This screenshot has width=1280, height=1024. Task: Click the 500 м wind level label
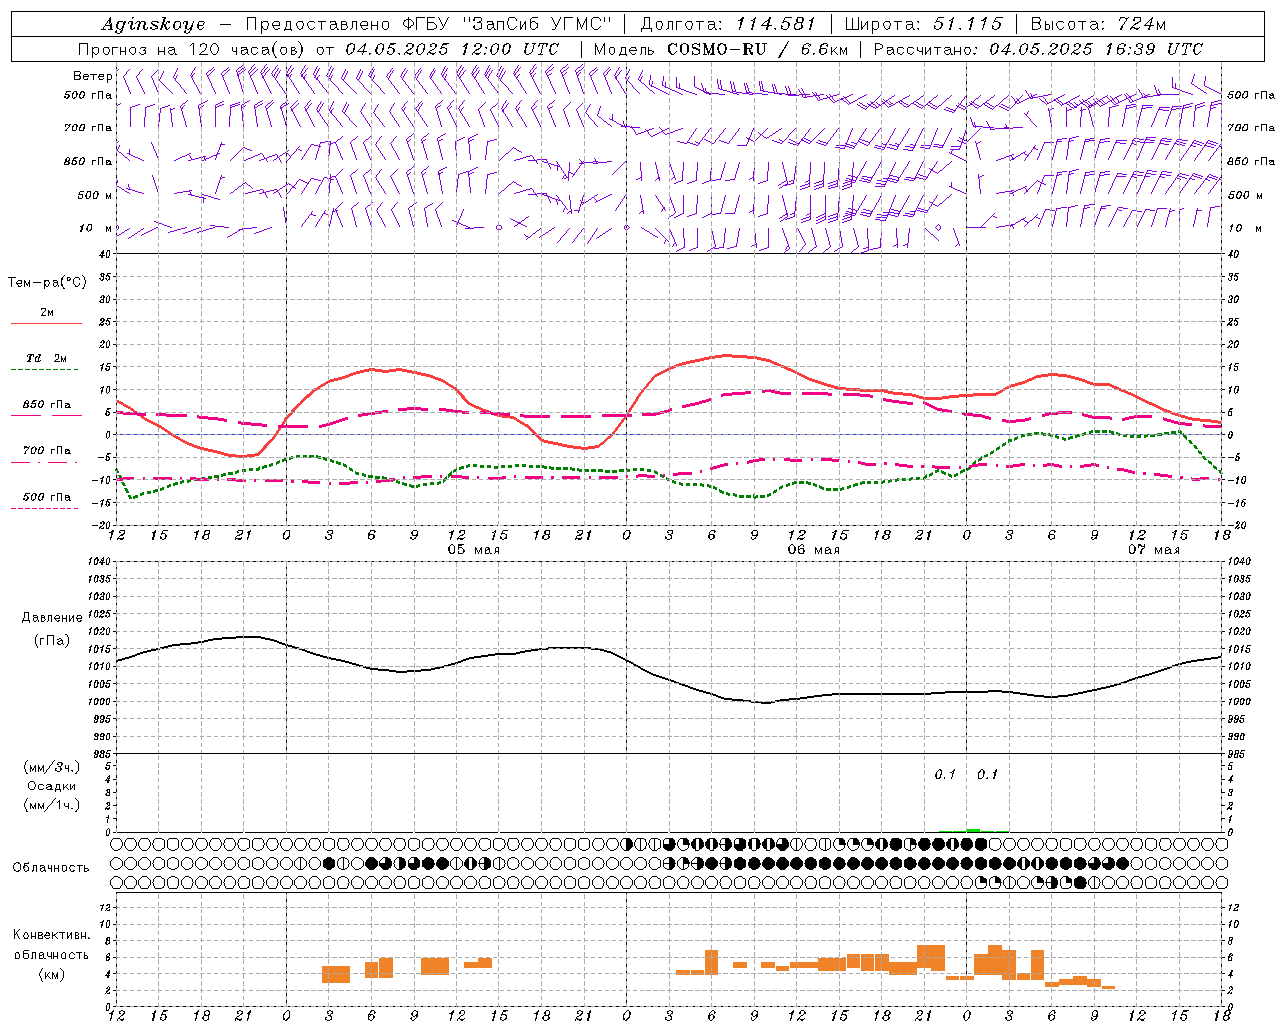95,196
